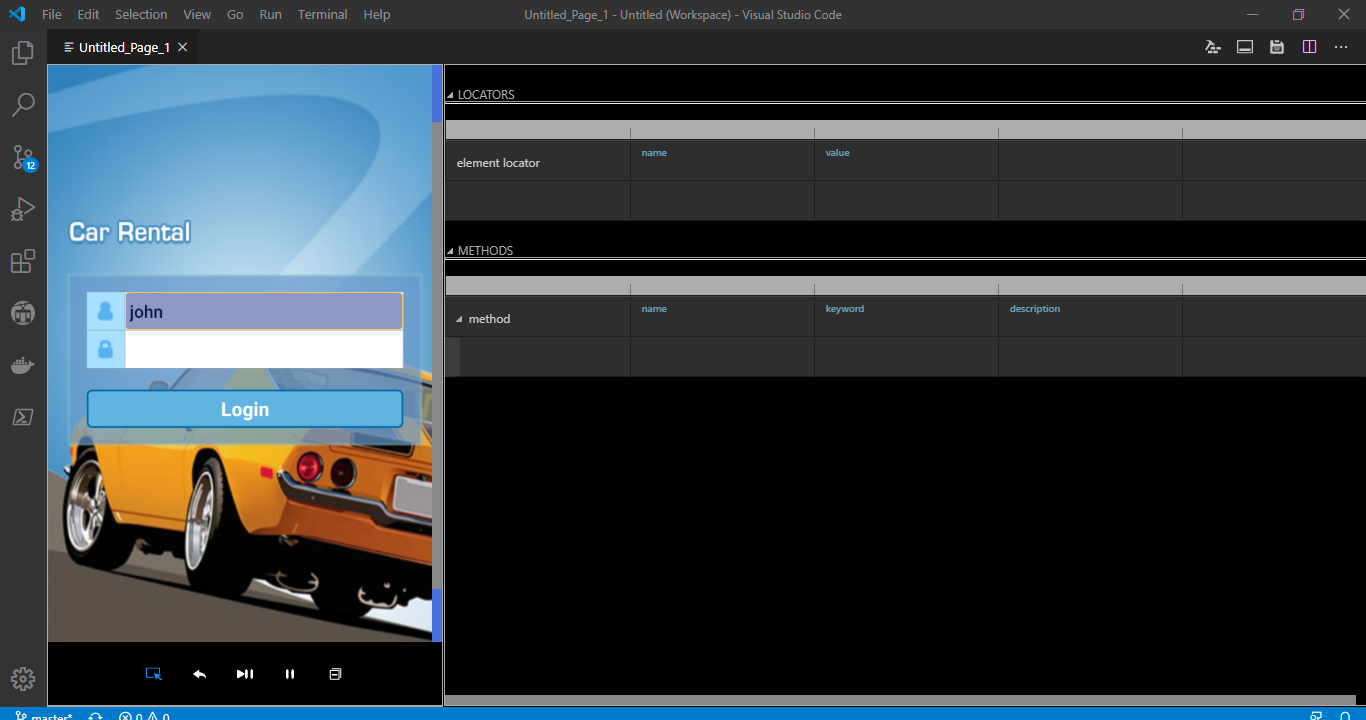
Task: Restore down the VS Code window
Action: click(1298, 15)
